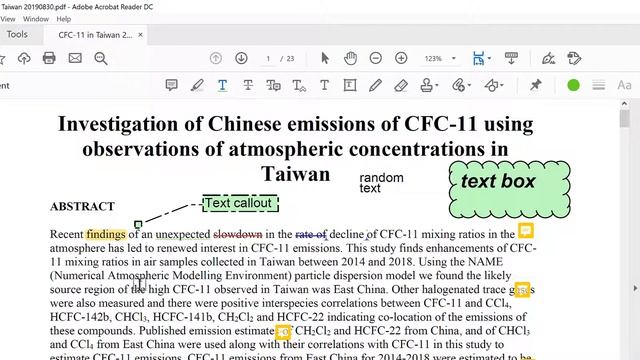This screenshot has height=360, width=640.
Task: Open sticky note after emission estimates
Action: [283, 332]
